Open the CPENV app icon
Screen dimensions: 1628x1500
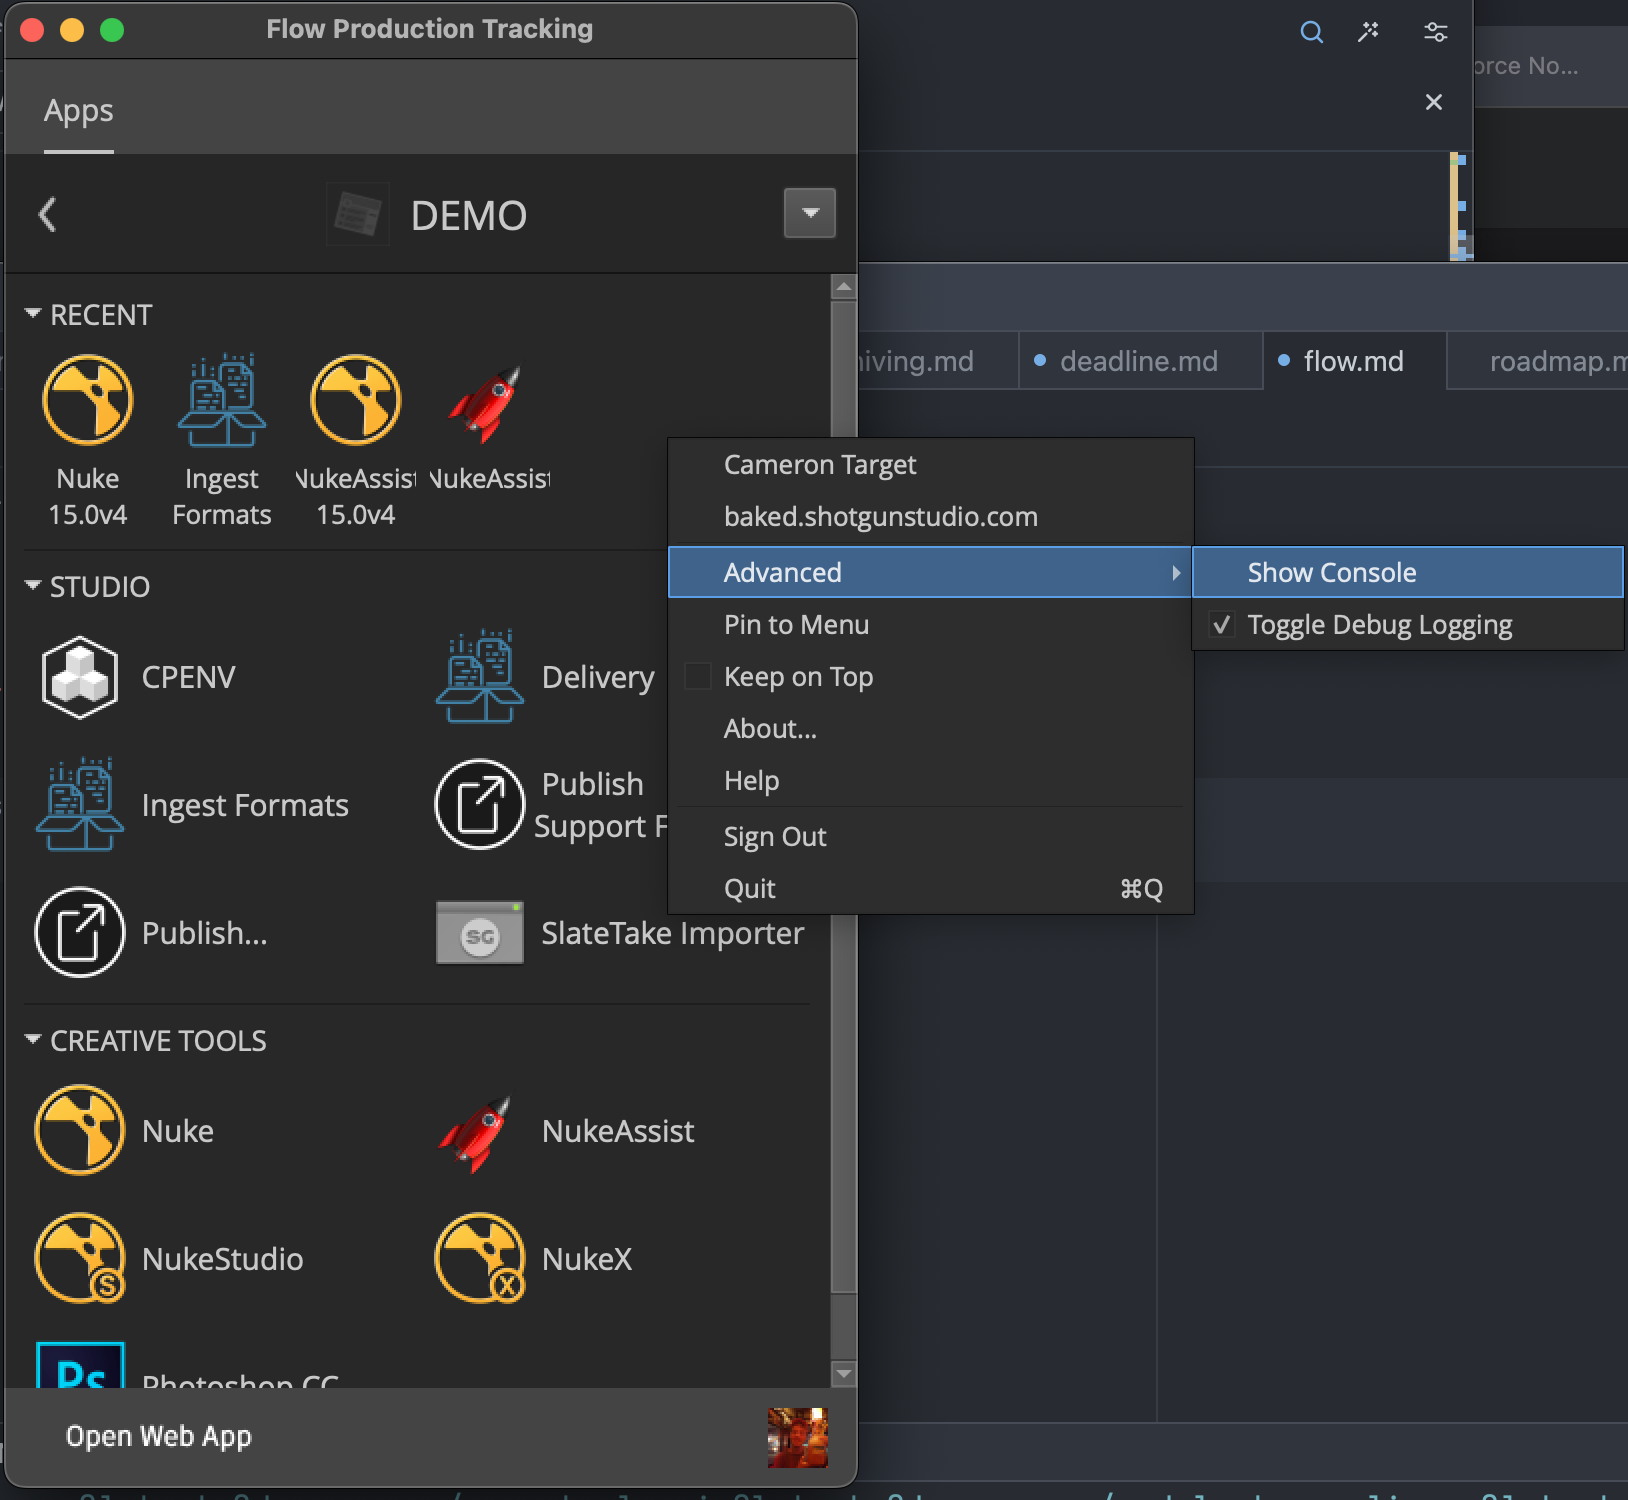[80, 677]
